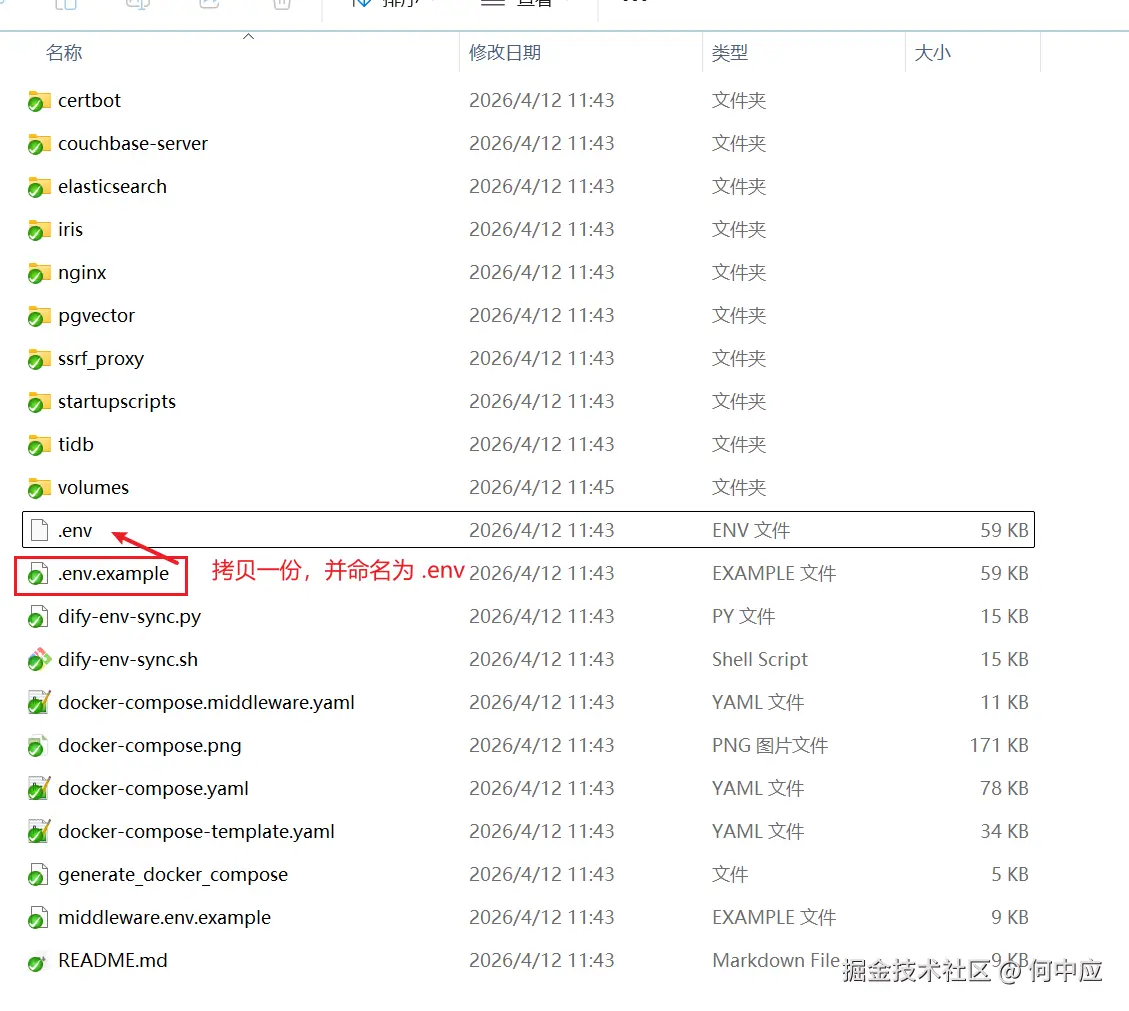This screenshot has width=1129, height=1011.
Task: Select the dify-env-sync.sh file name
Action: [127, 660]
